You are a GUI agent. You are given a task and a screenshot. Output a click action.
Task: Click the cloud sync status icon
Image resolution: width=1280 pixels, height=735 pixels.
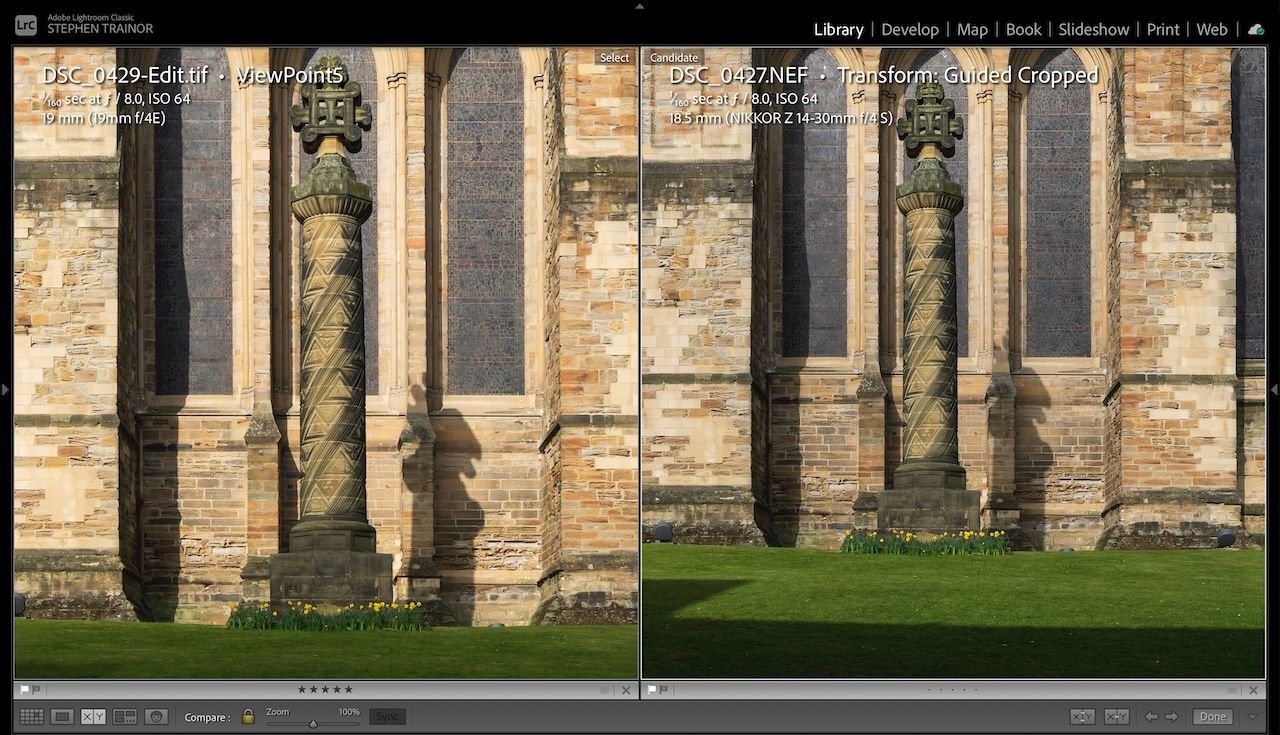(x=1256, y=29)
